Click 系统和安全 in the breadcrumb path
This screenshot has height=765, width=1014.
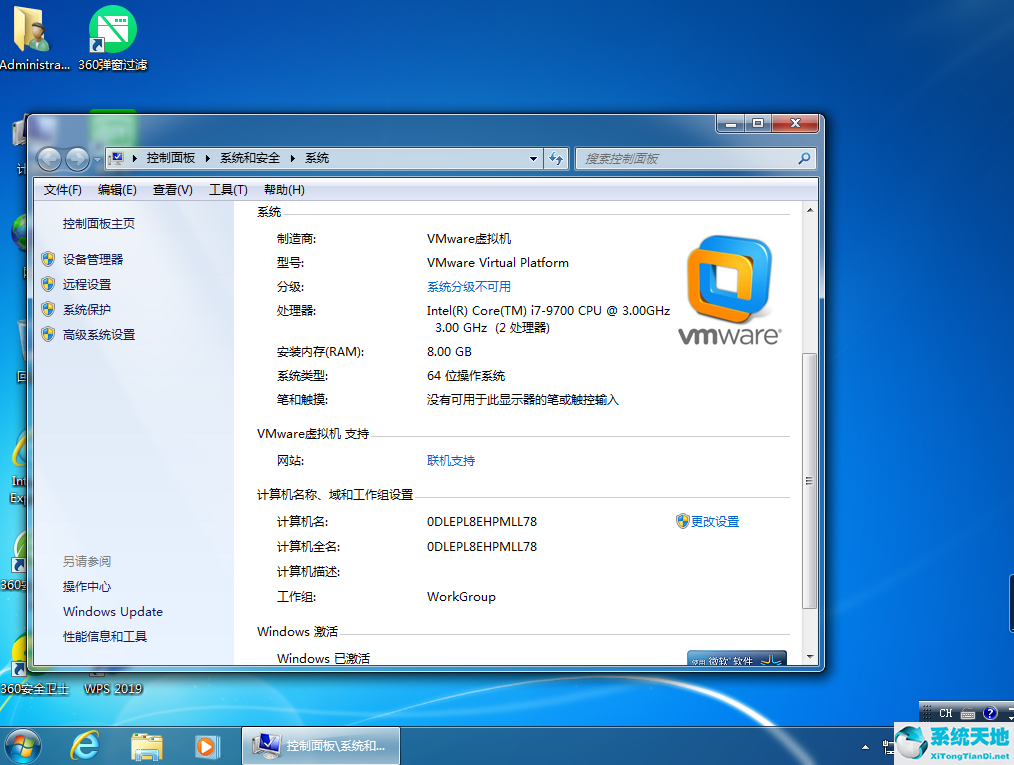tap(250, 158)
